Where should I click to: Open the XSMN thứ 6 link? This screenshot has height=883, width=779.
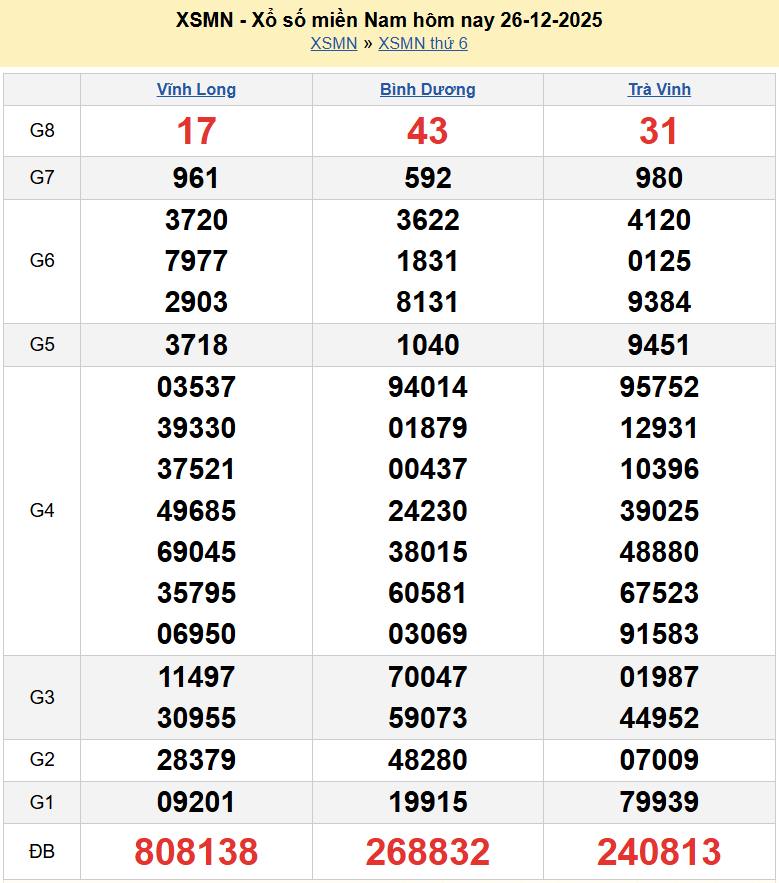(423, 43)
